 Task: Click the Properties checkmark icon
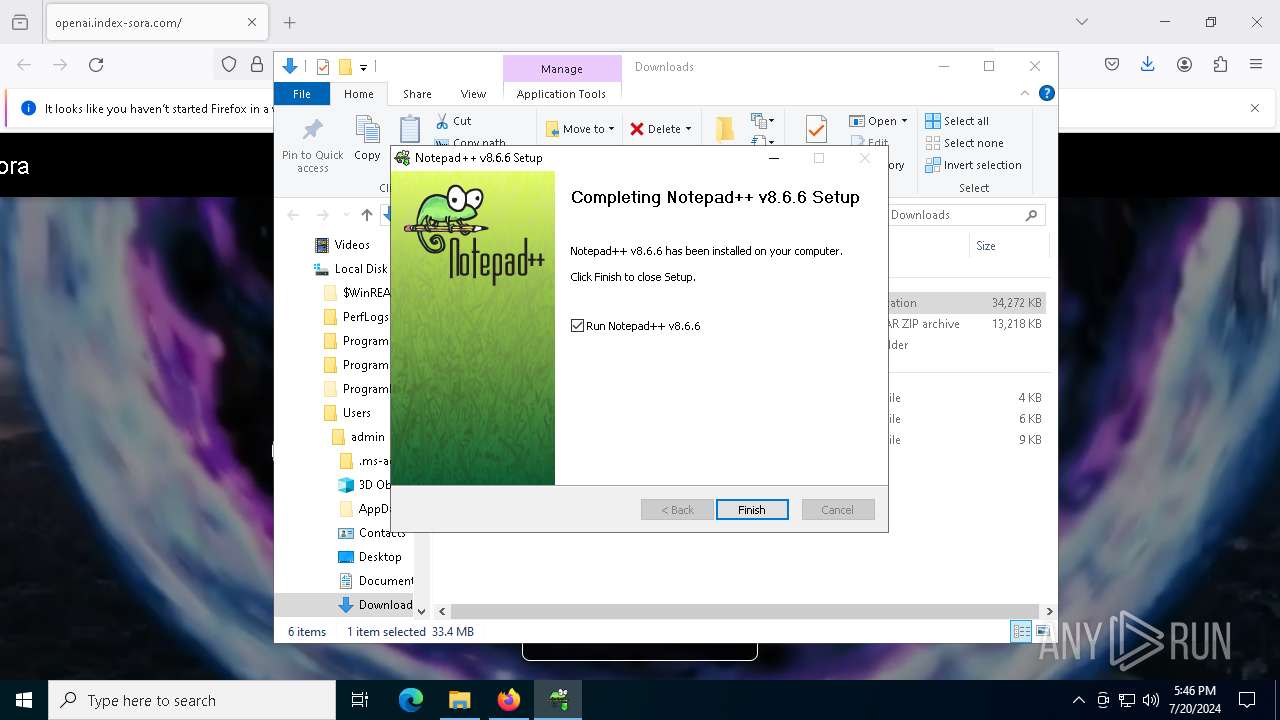[x=816, y=130]
